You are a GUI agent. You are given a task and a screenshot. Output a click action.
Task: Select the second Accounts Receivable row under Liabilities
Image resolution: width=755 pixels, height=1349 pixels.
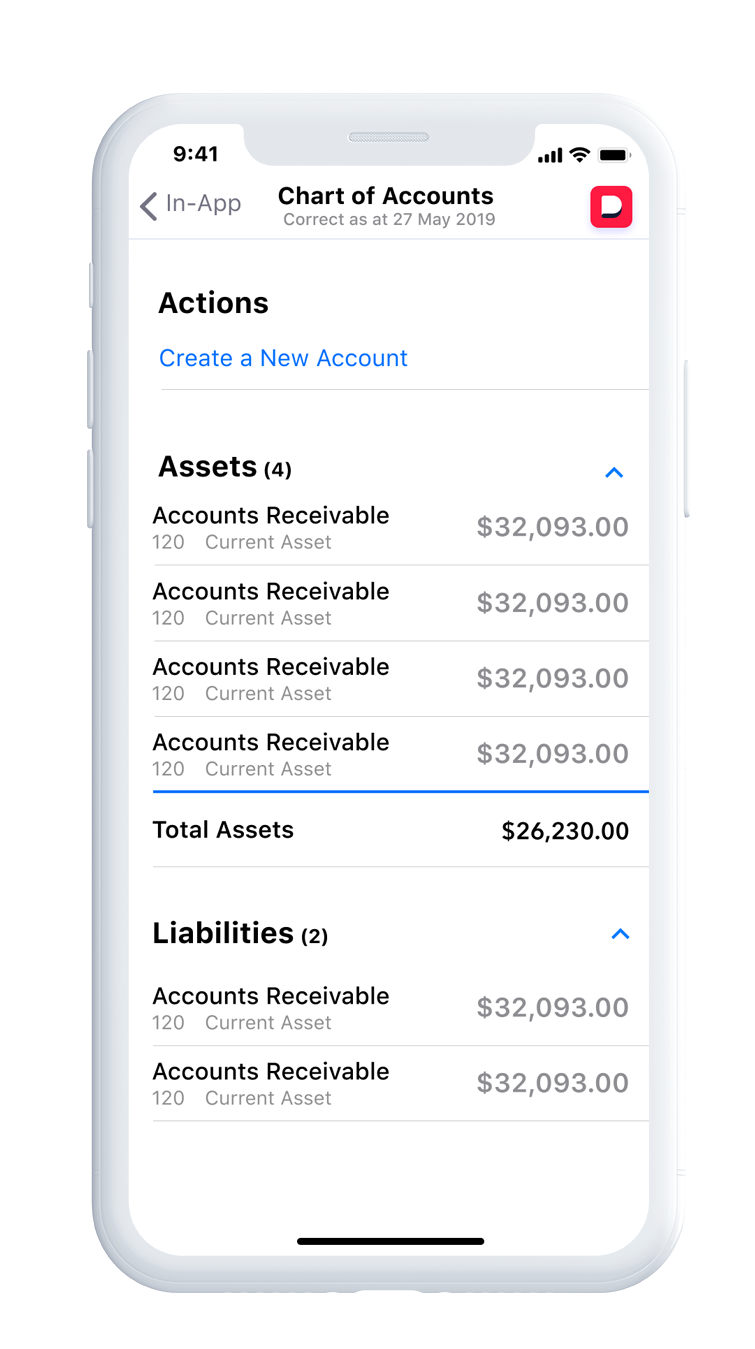pos(390,1083)
